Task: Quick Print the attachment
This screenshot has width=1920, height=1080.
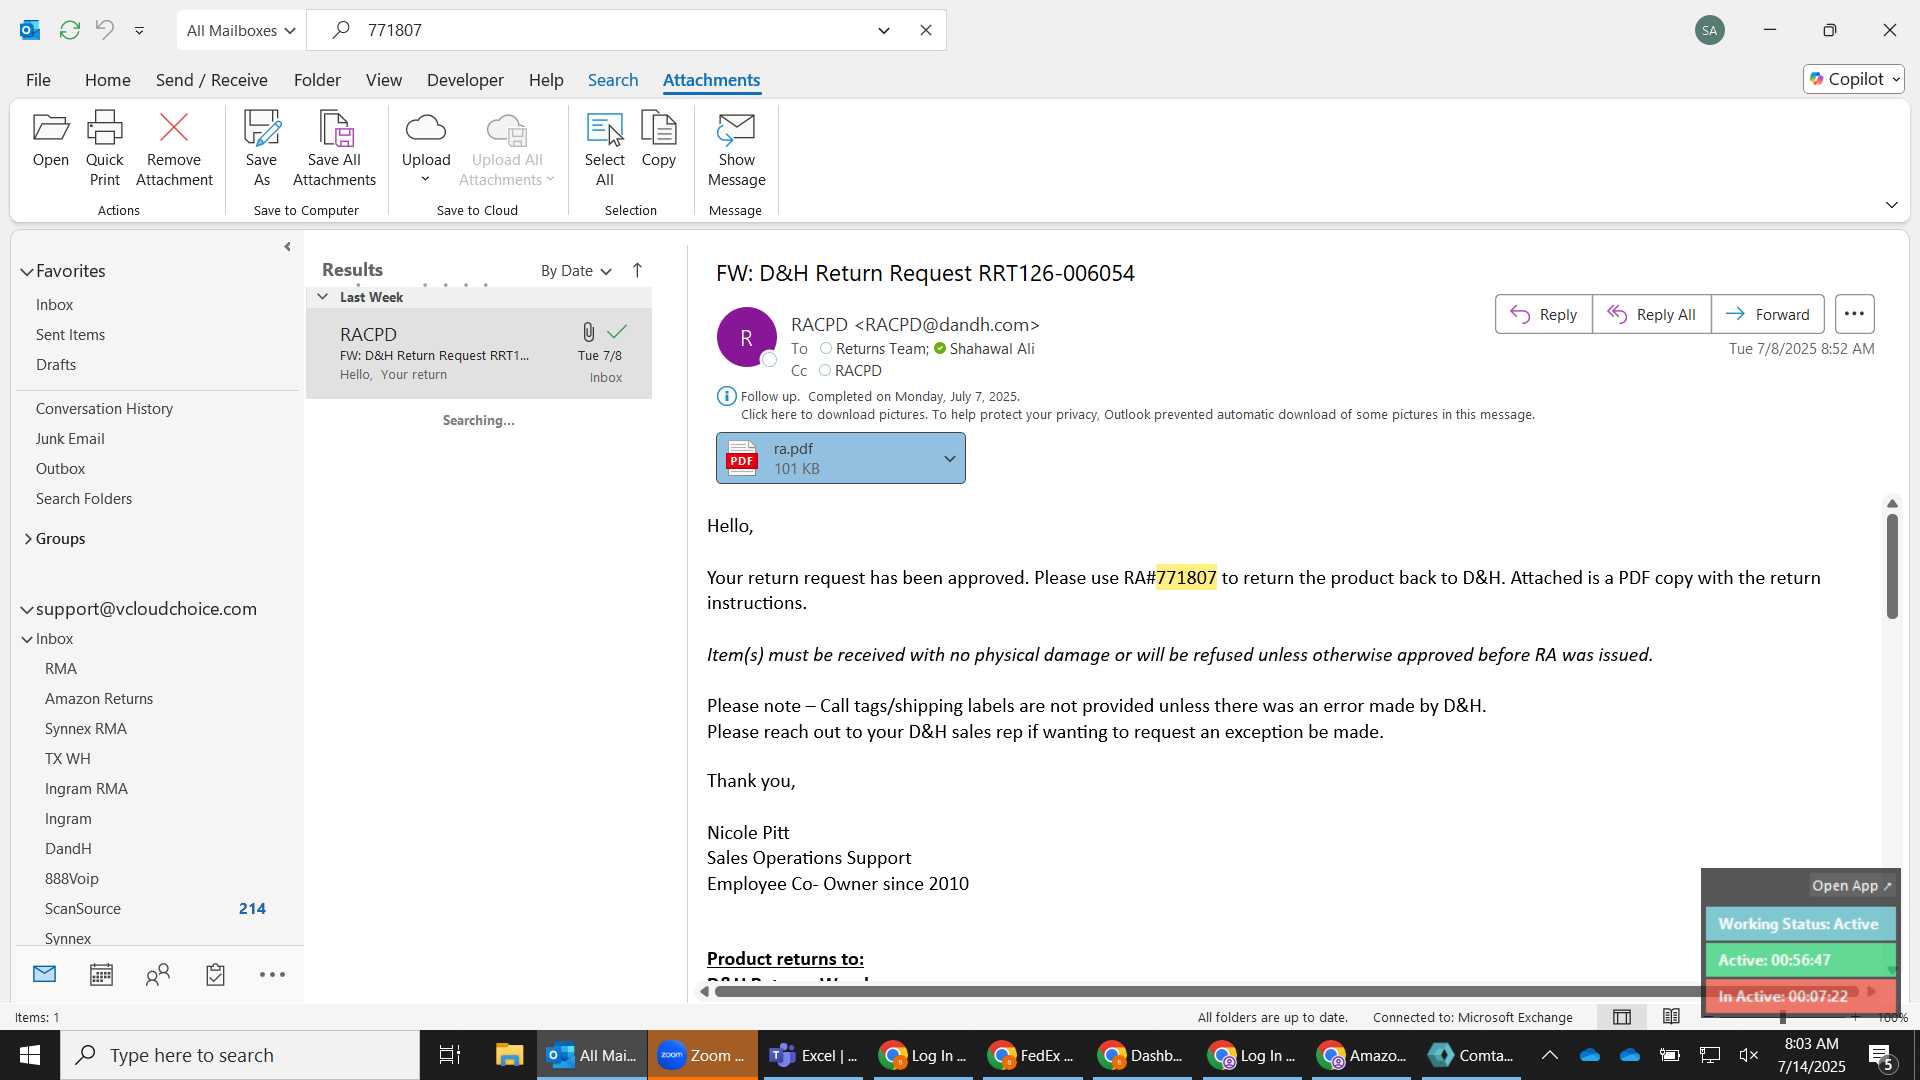Action: pos(104,149)
